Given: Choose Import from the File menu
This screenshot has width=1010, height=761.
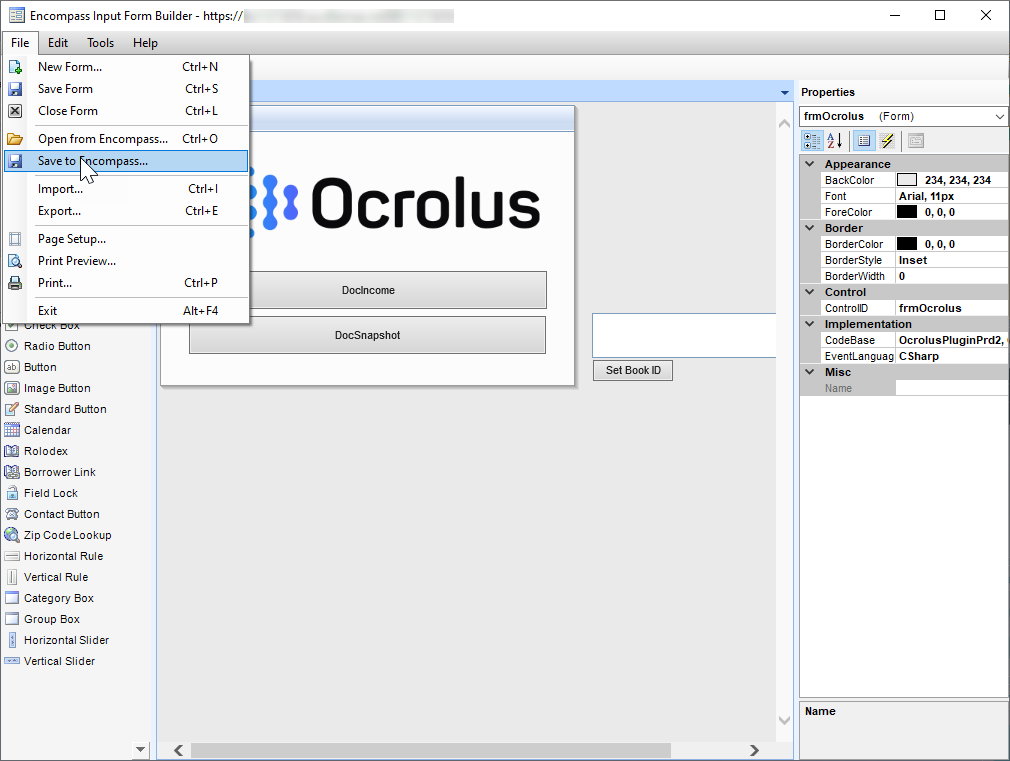Looking at the screenshot, I should tap(126, 189).
